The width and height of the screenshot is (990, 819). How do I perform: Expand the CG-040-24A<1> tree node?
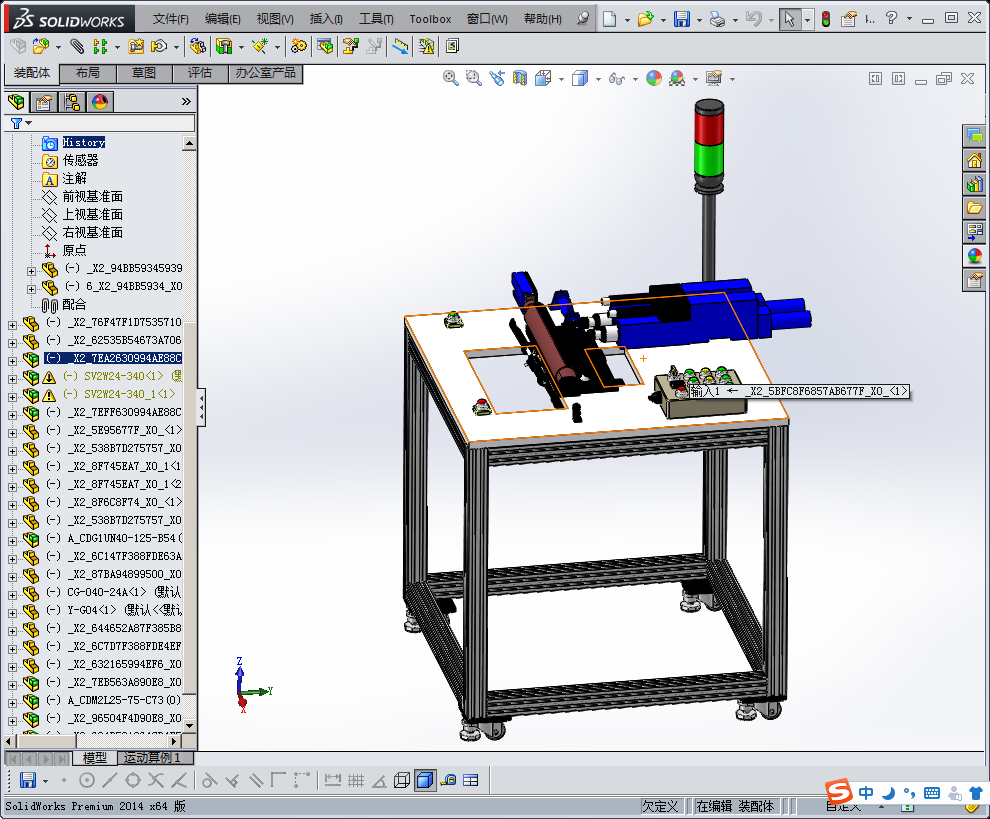[13, 595]
